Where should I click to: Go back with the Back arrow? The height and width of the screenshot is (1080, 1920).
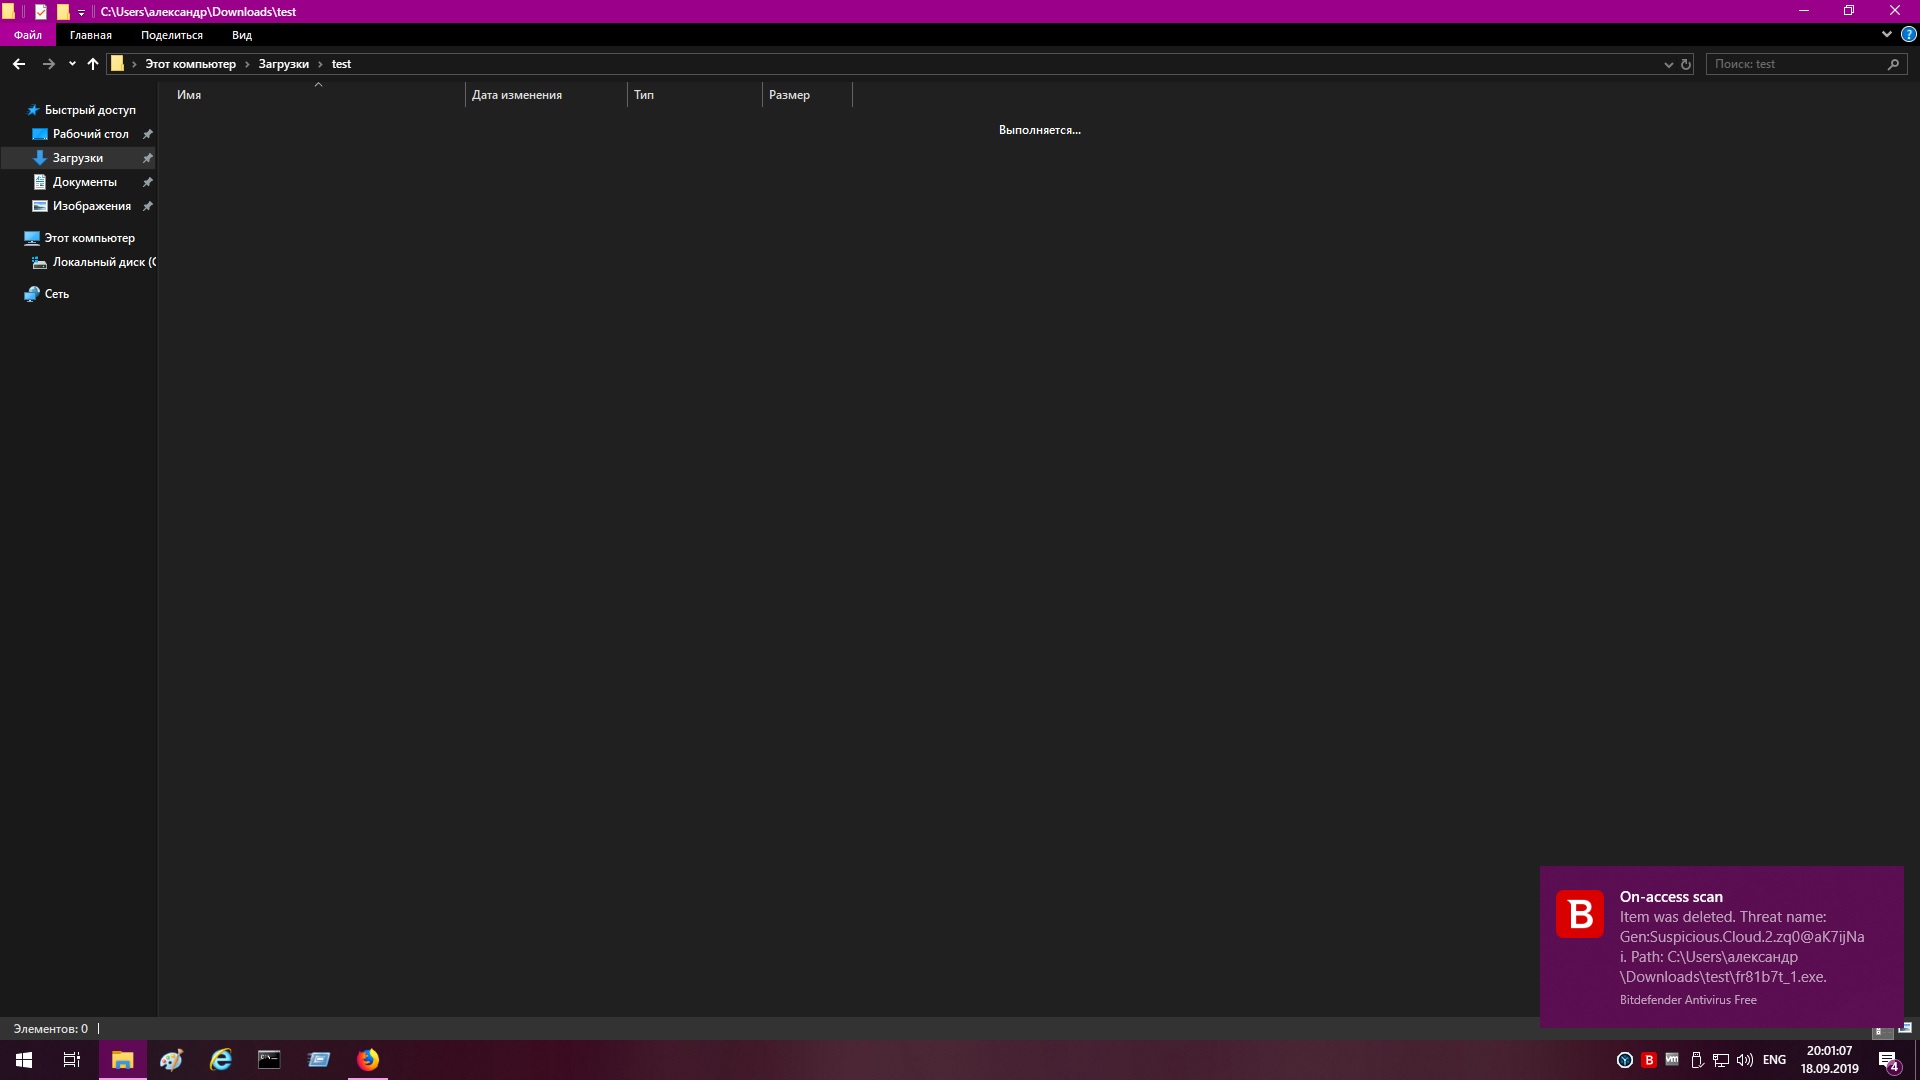[x=19, y=64]
